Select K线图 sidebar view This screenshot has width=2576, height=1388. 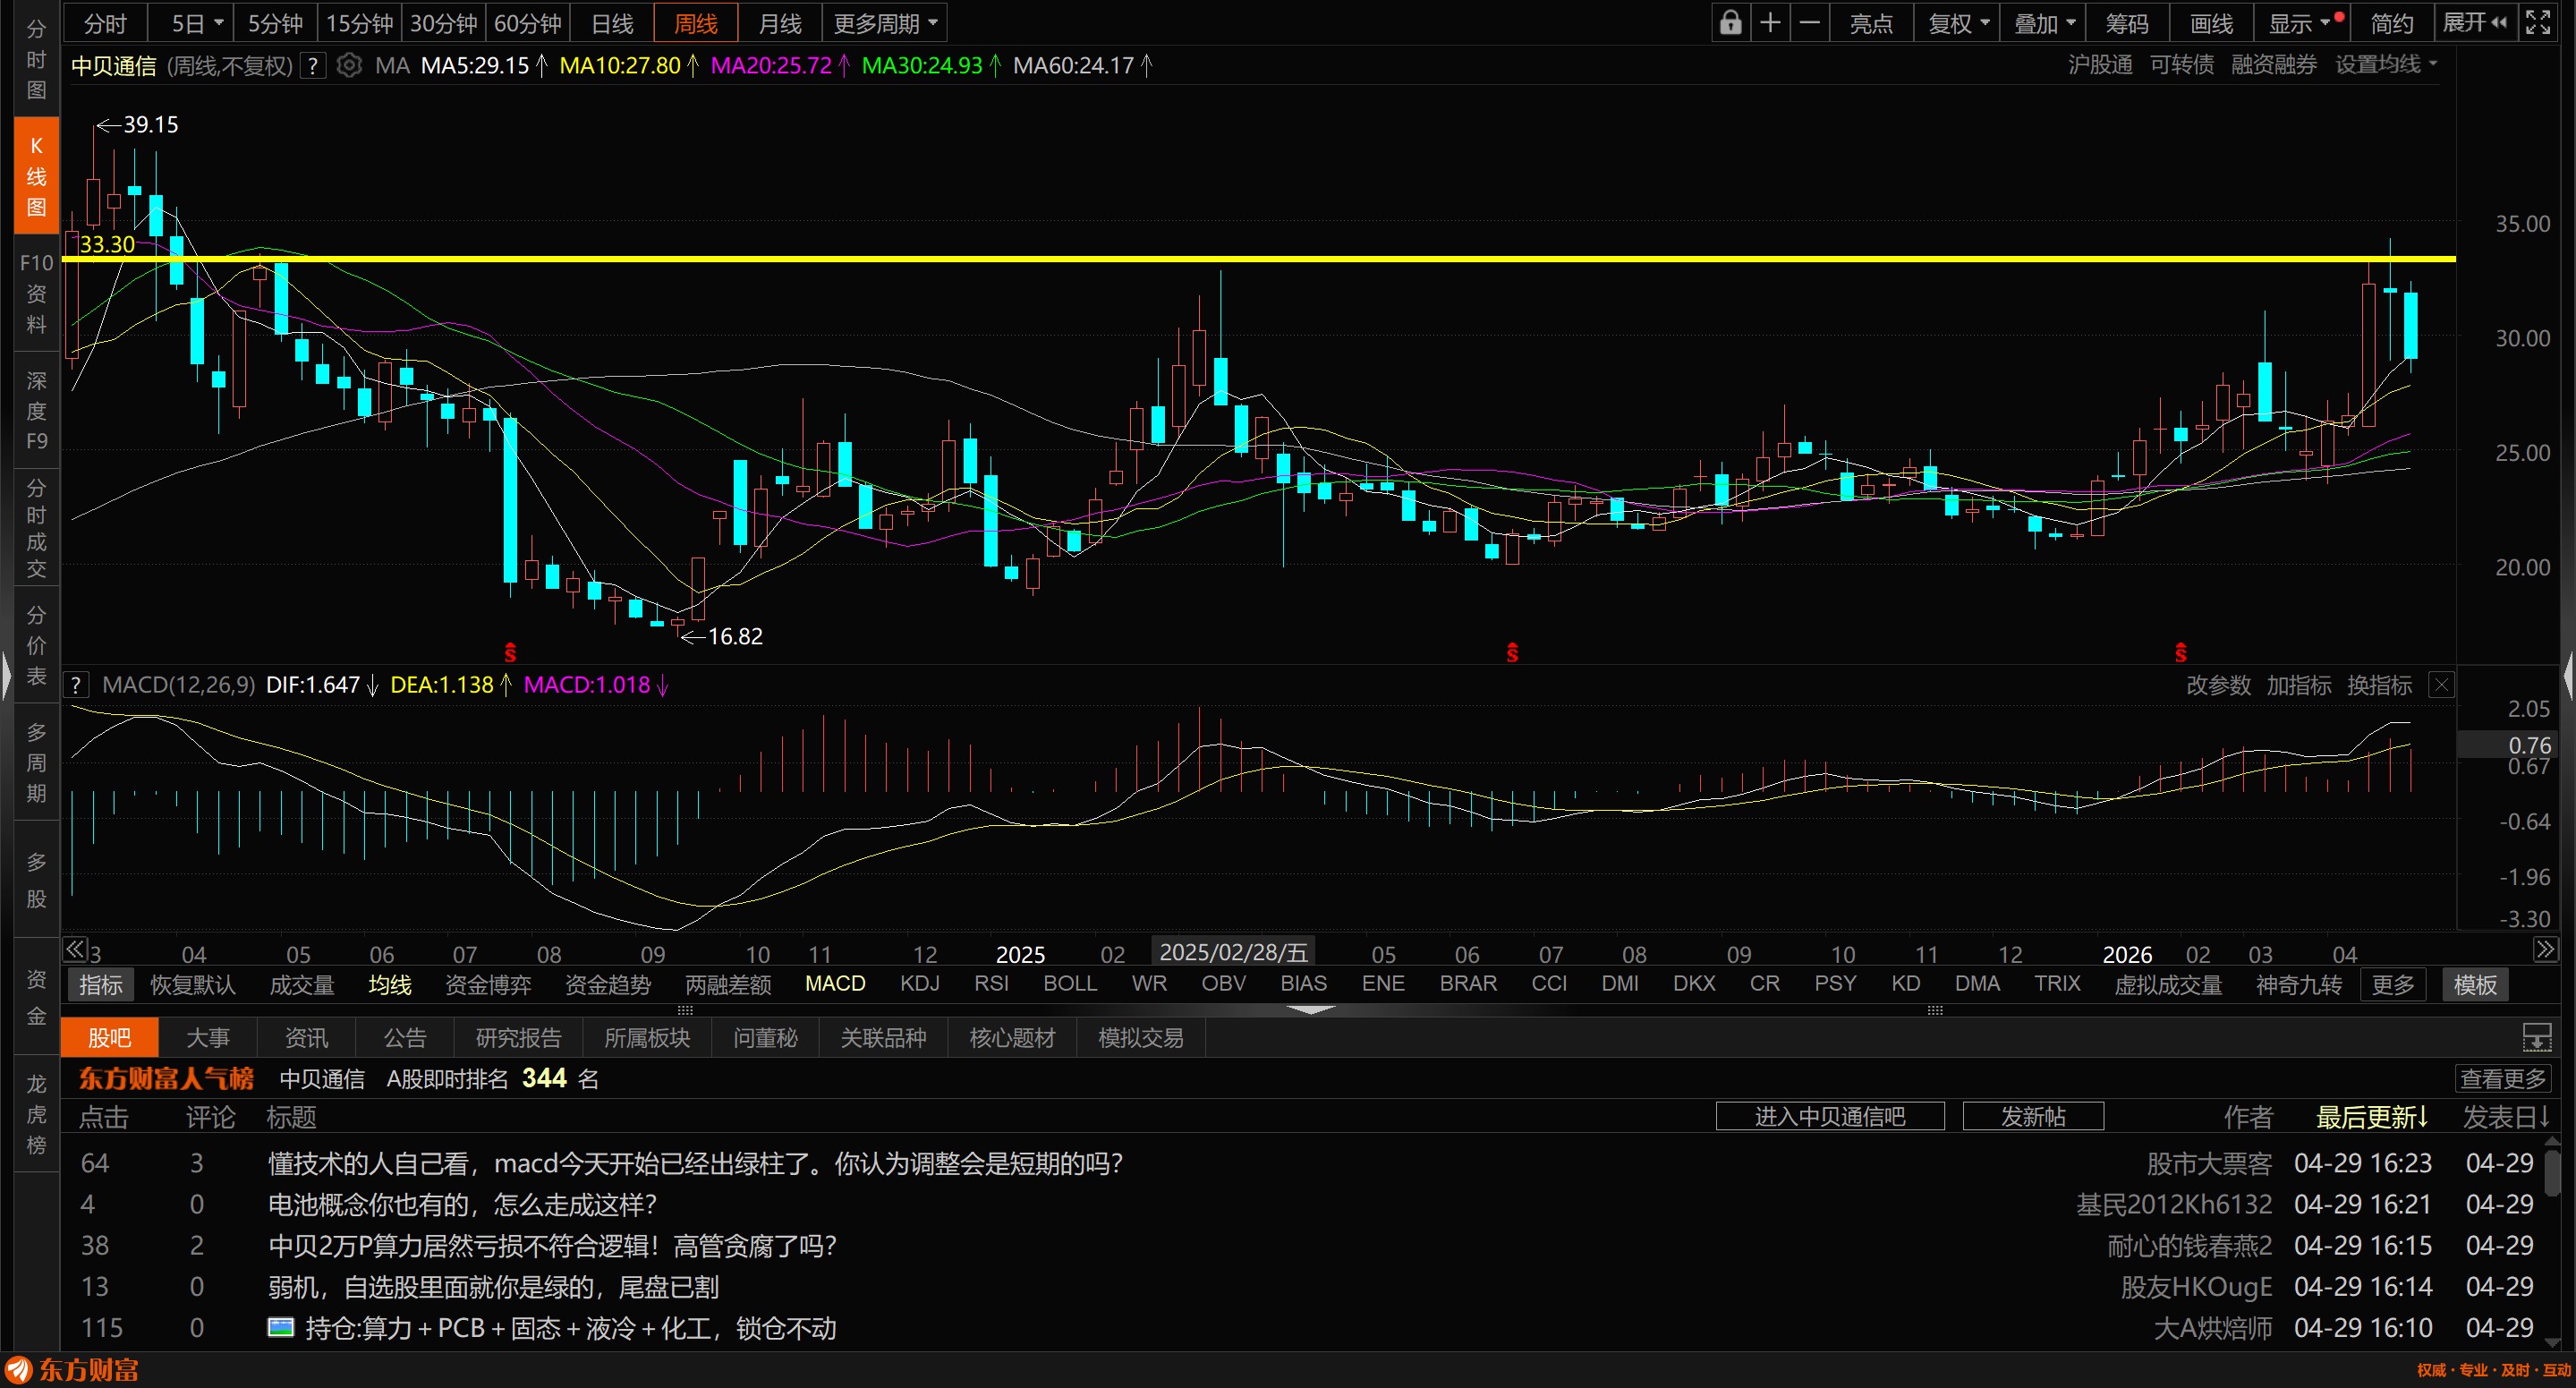(x=36, y=176)
